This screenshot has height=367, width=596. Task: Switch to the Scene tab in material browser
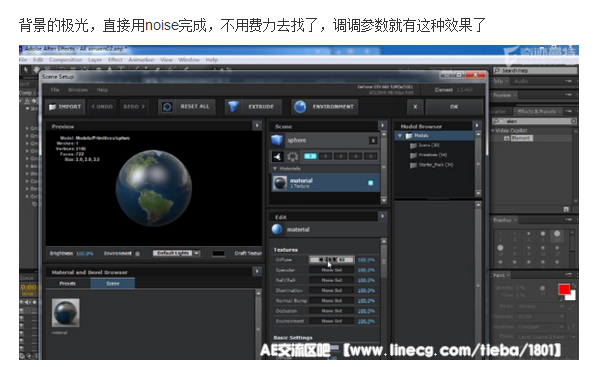coord(113,283)
